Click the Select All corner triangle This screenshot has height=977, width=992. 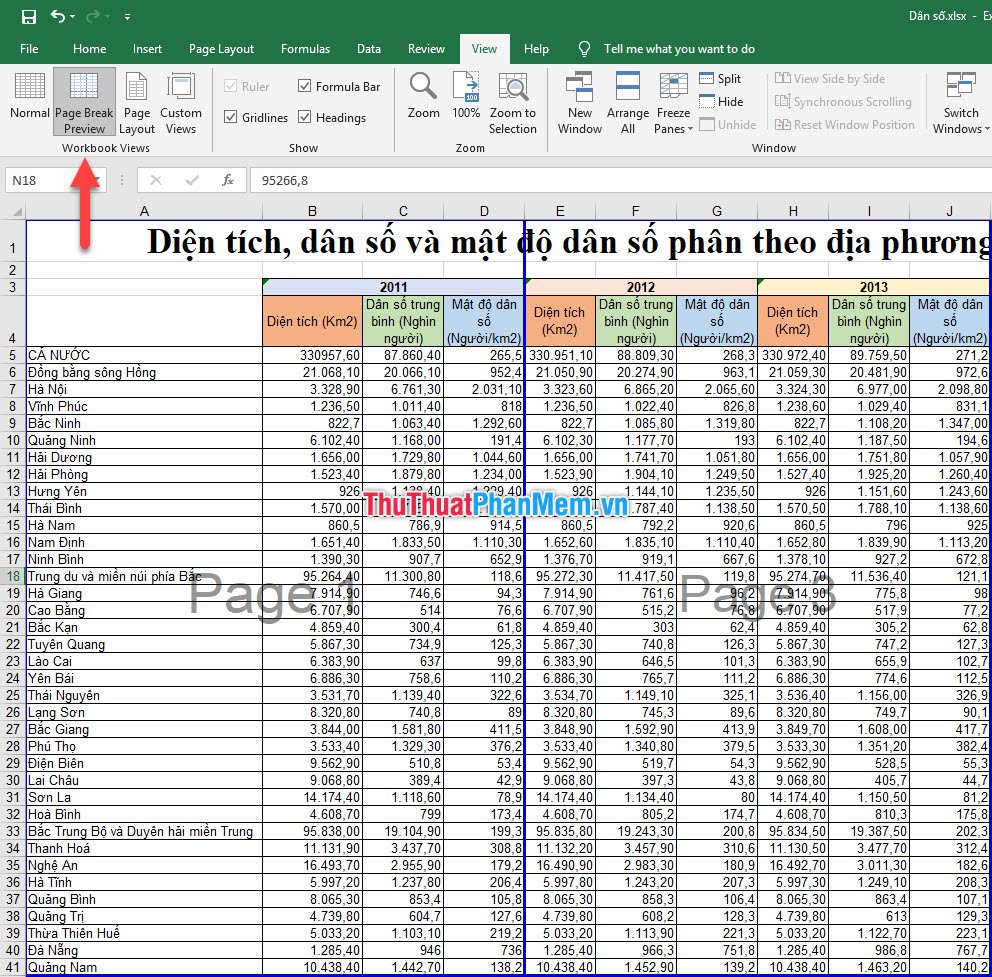click(16, 211)
